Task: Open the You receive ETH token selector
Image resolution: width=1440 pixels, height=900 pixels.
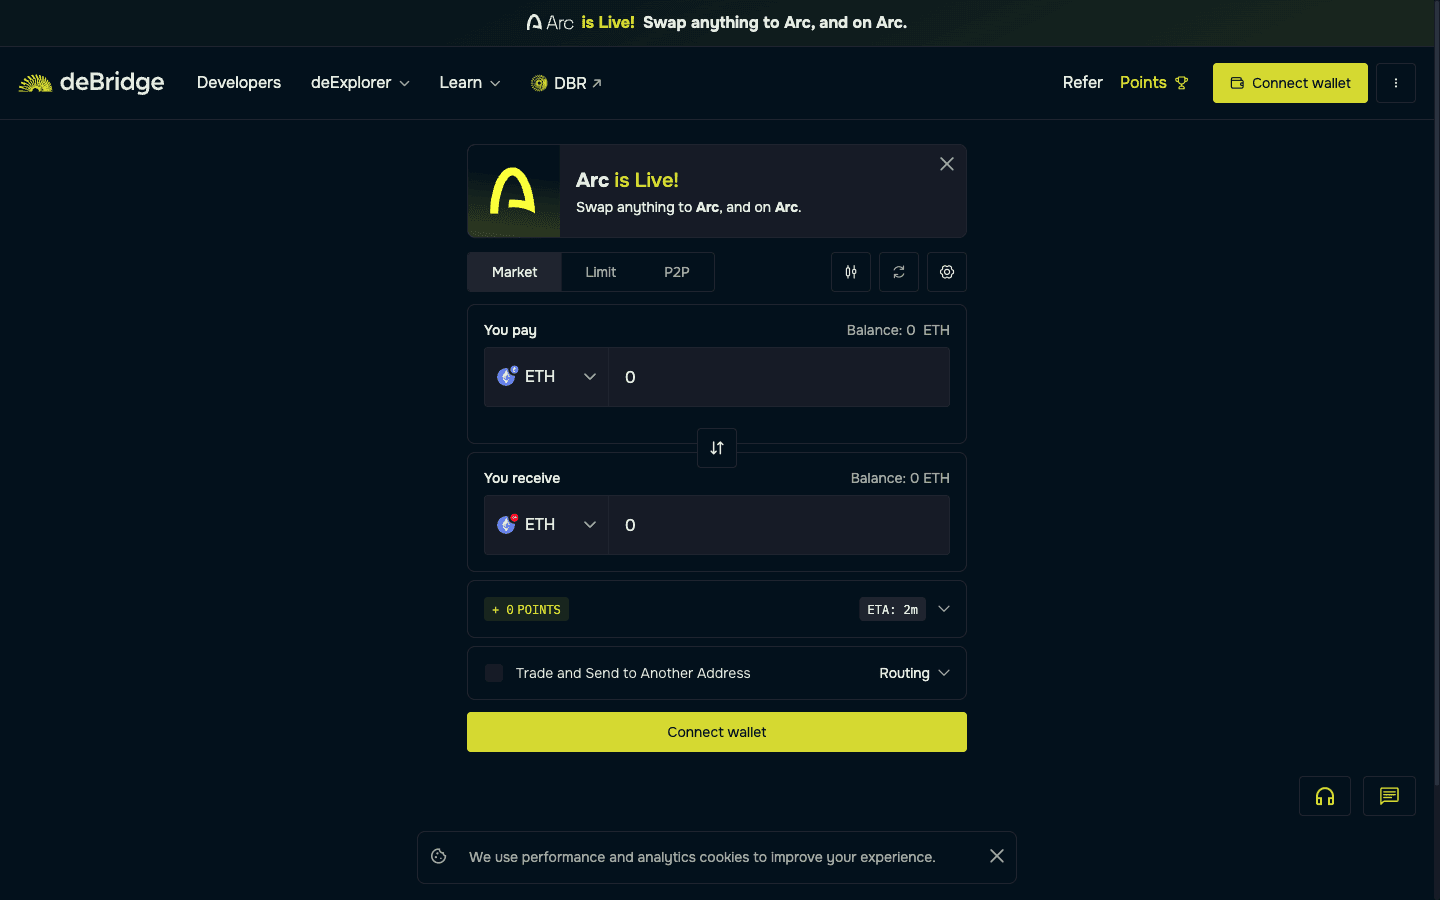Action: [x=547, y=525]
